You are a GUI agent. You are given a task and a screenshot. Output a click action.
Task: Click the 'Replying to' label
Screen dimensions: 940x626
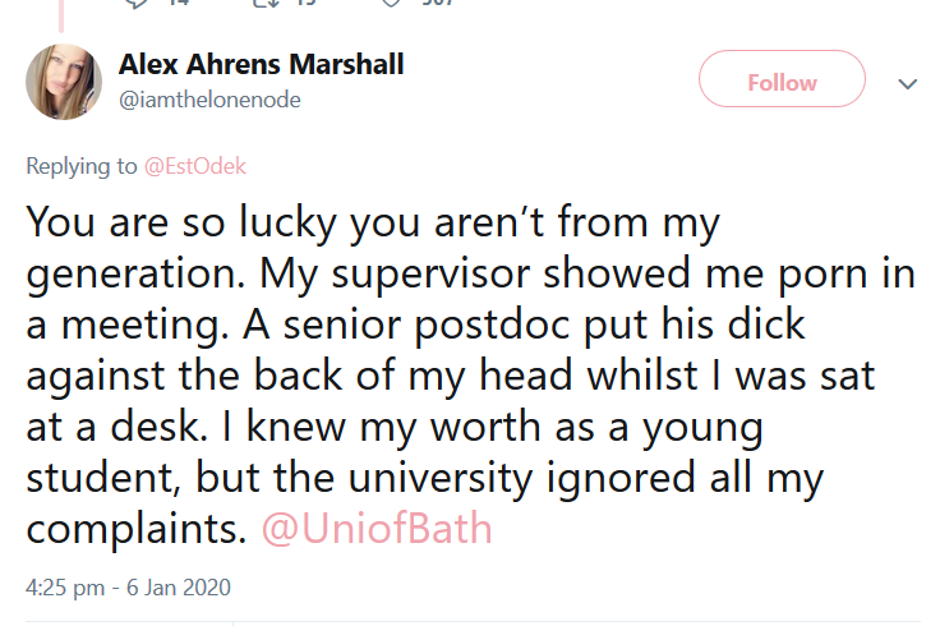point(82,166)
